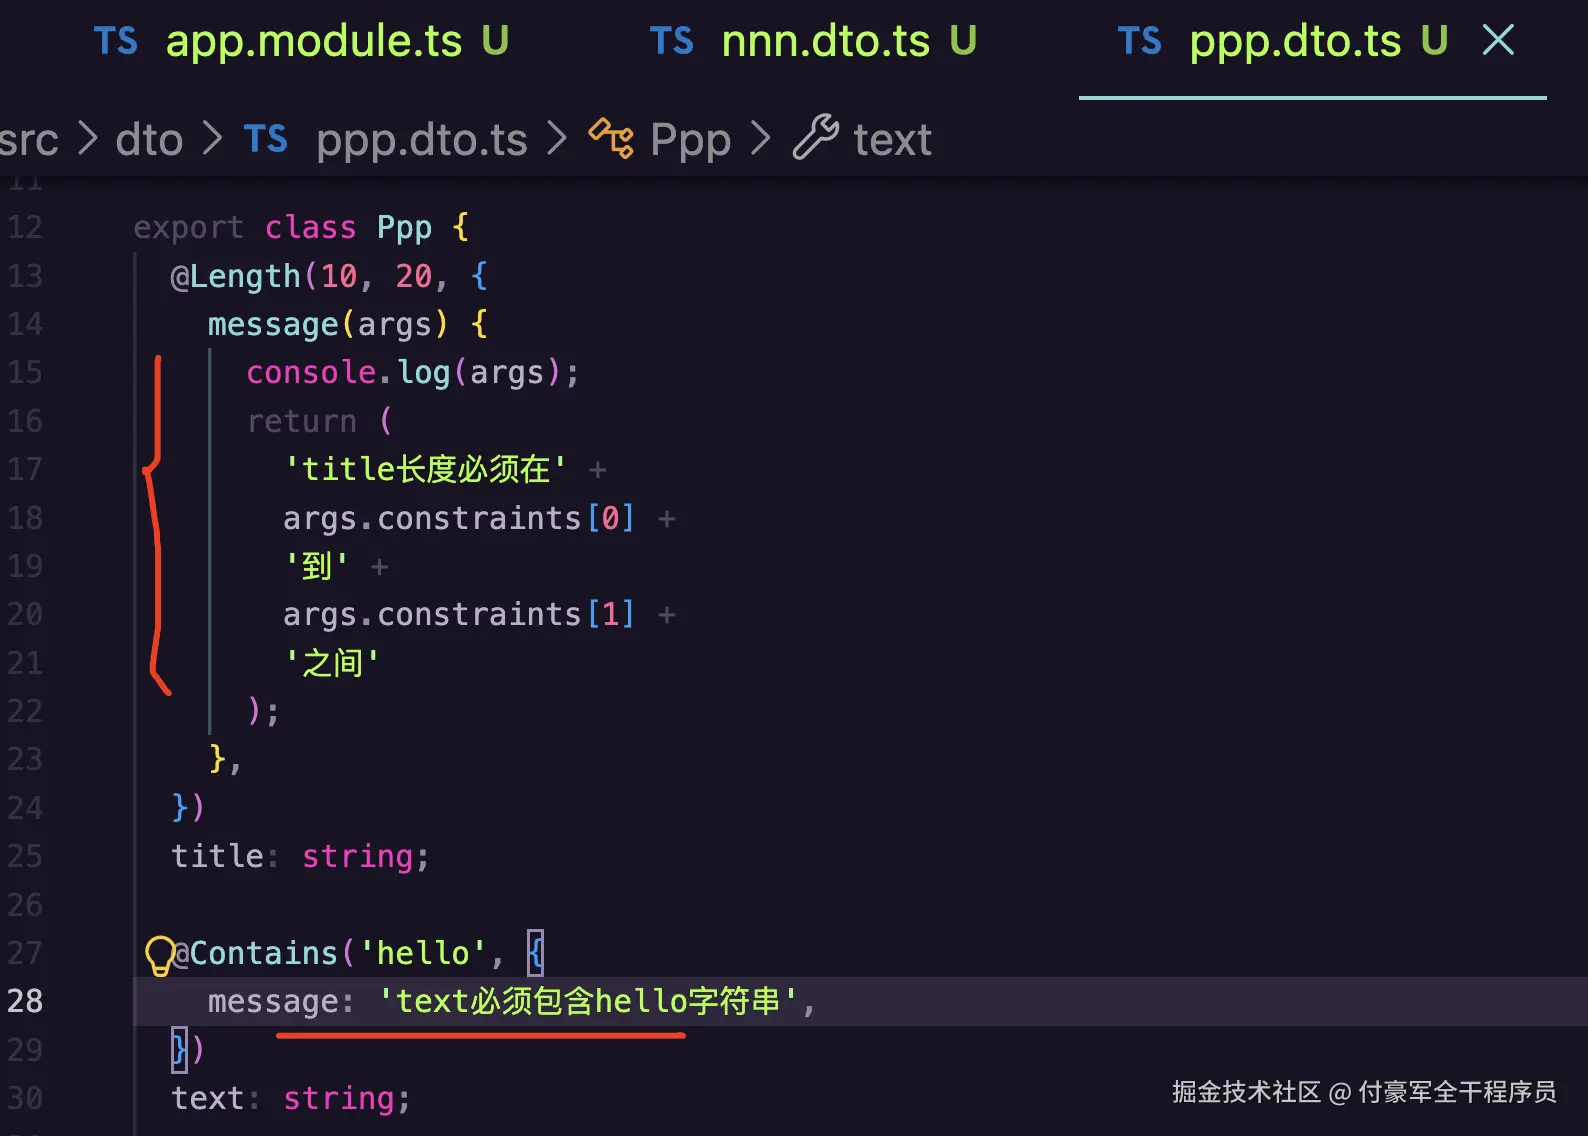Click the TS file icon in breadcrumb
The image size is (1588, 1136).
pos(265,139)
